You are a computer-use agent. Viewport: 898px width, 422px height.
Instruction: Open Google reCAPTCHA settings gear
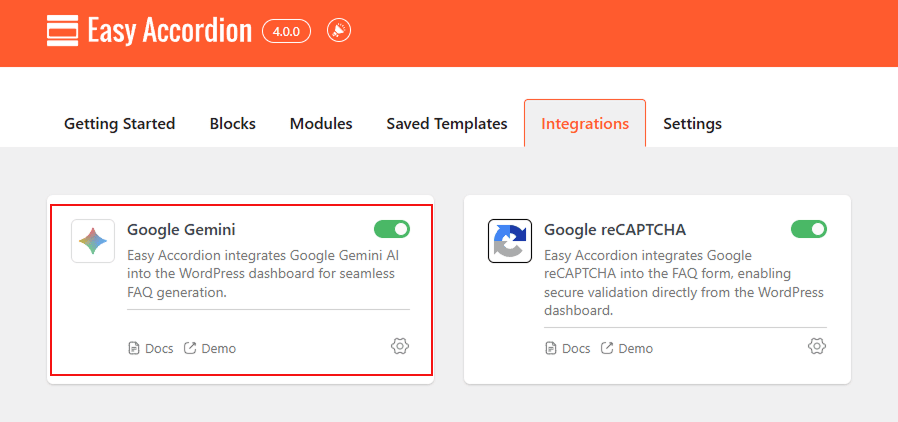(817, 346)
